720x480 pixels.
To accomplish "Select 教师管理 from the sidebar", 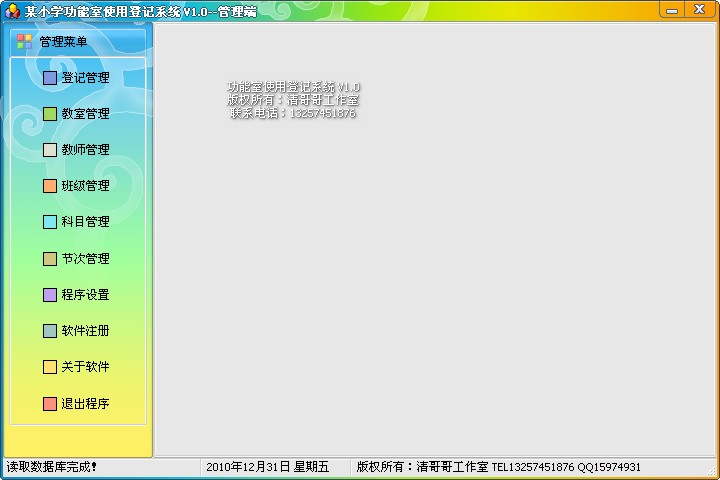I will coord(85,150).
